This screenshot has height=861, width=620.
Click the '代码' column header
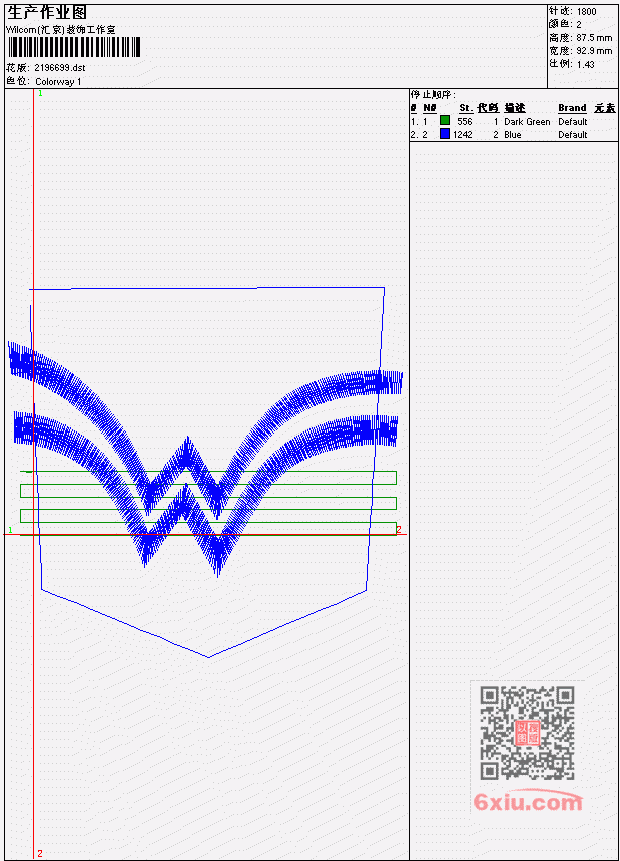(488, 108)
